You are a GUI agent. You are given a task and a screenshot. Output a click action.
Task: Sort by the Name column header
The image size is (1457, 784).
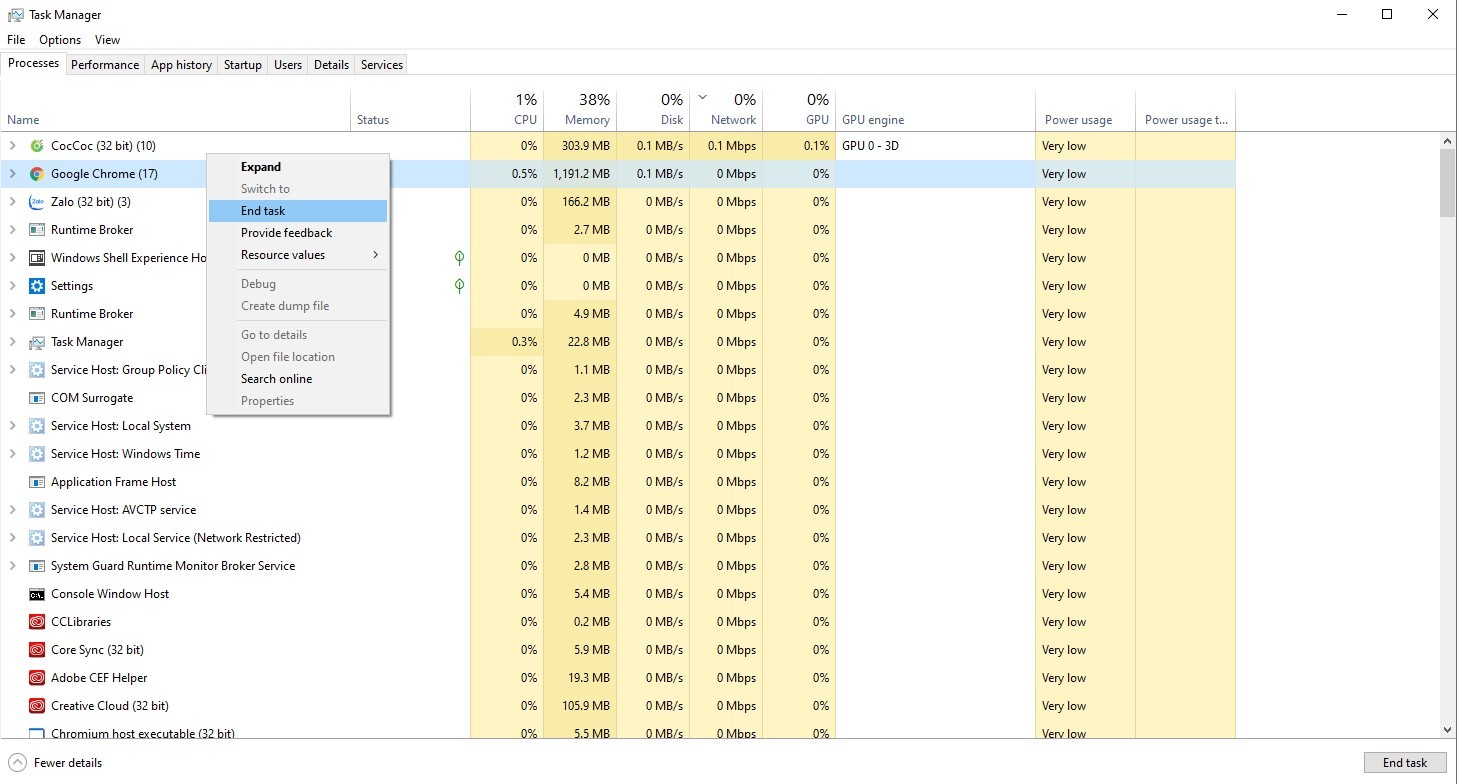pyautogui.click(x=176, y=110)
